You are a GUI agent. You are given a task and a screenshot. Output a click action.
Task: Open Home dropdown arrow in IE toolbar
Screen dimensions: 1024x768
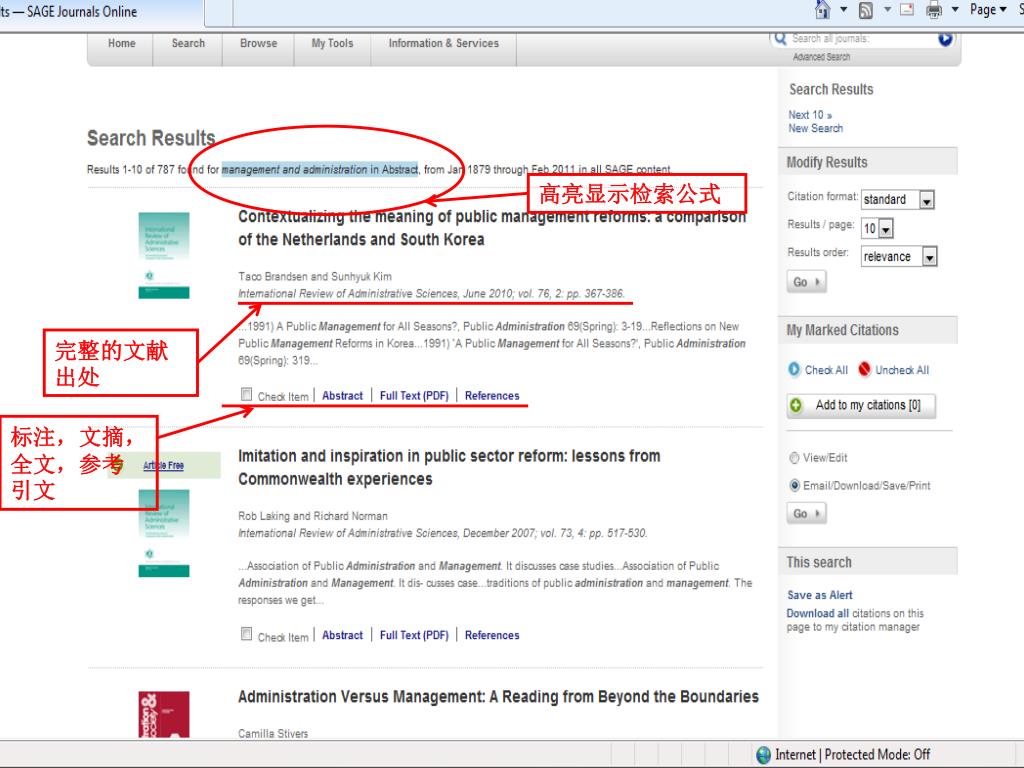click(x=843, y=10)
